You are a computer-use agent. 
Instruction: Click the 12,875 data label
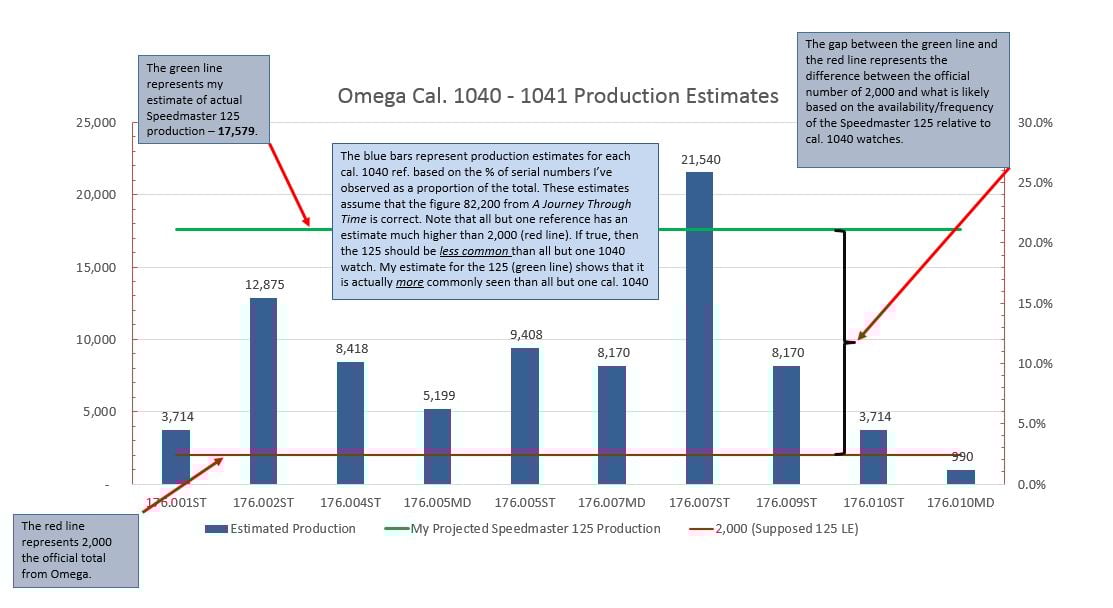(x=264, y=284)
